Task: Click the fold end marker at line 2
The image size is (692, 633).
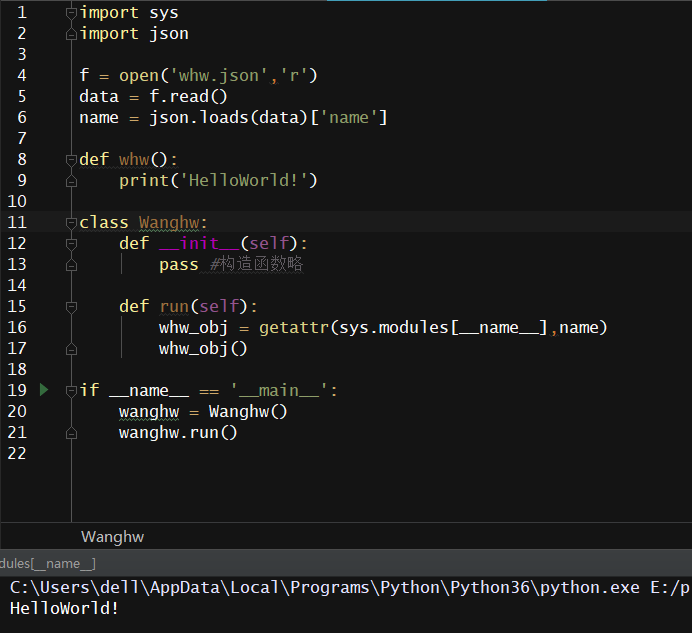Action: (x=71, y=34)
